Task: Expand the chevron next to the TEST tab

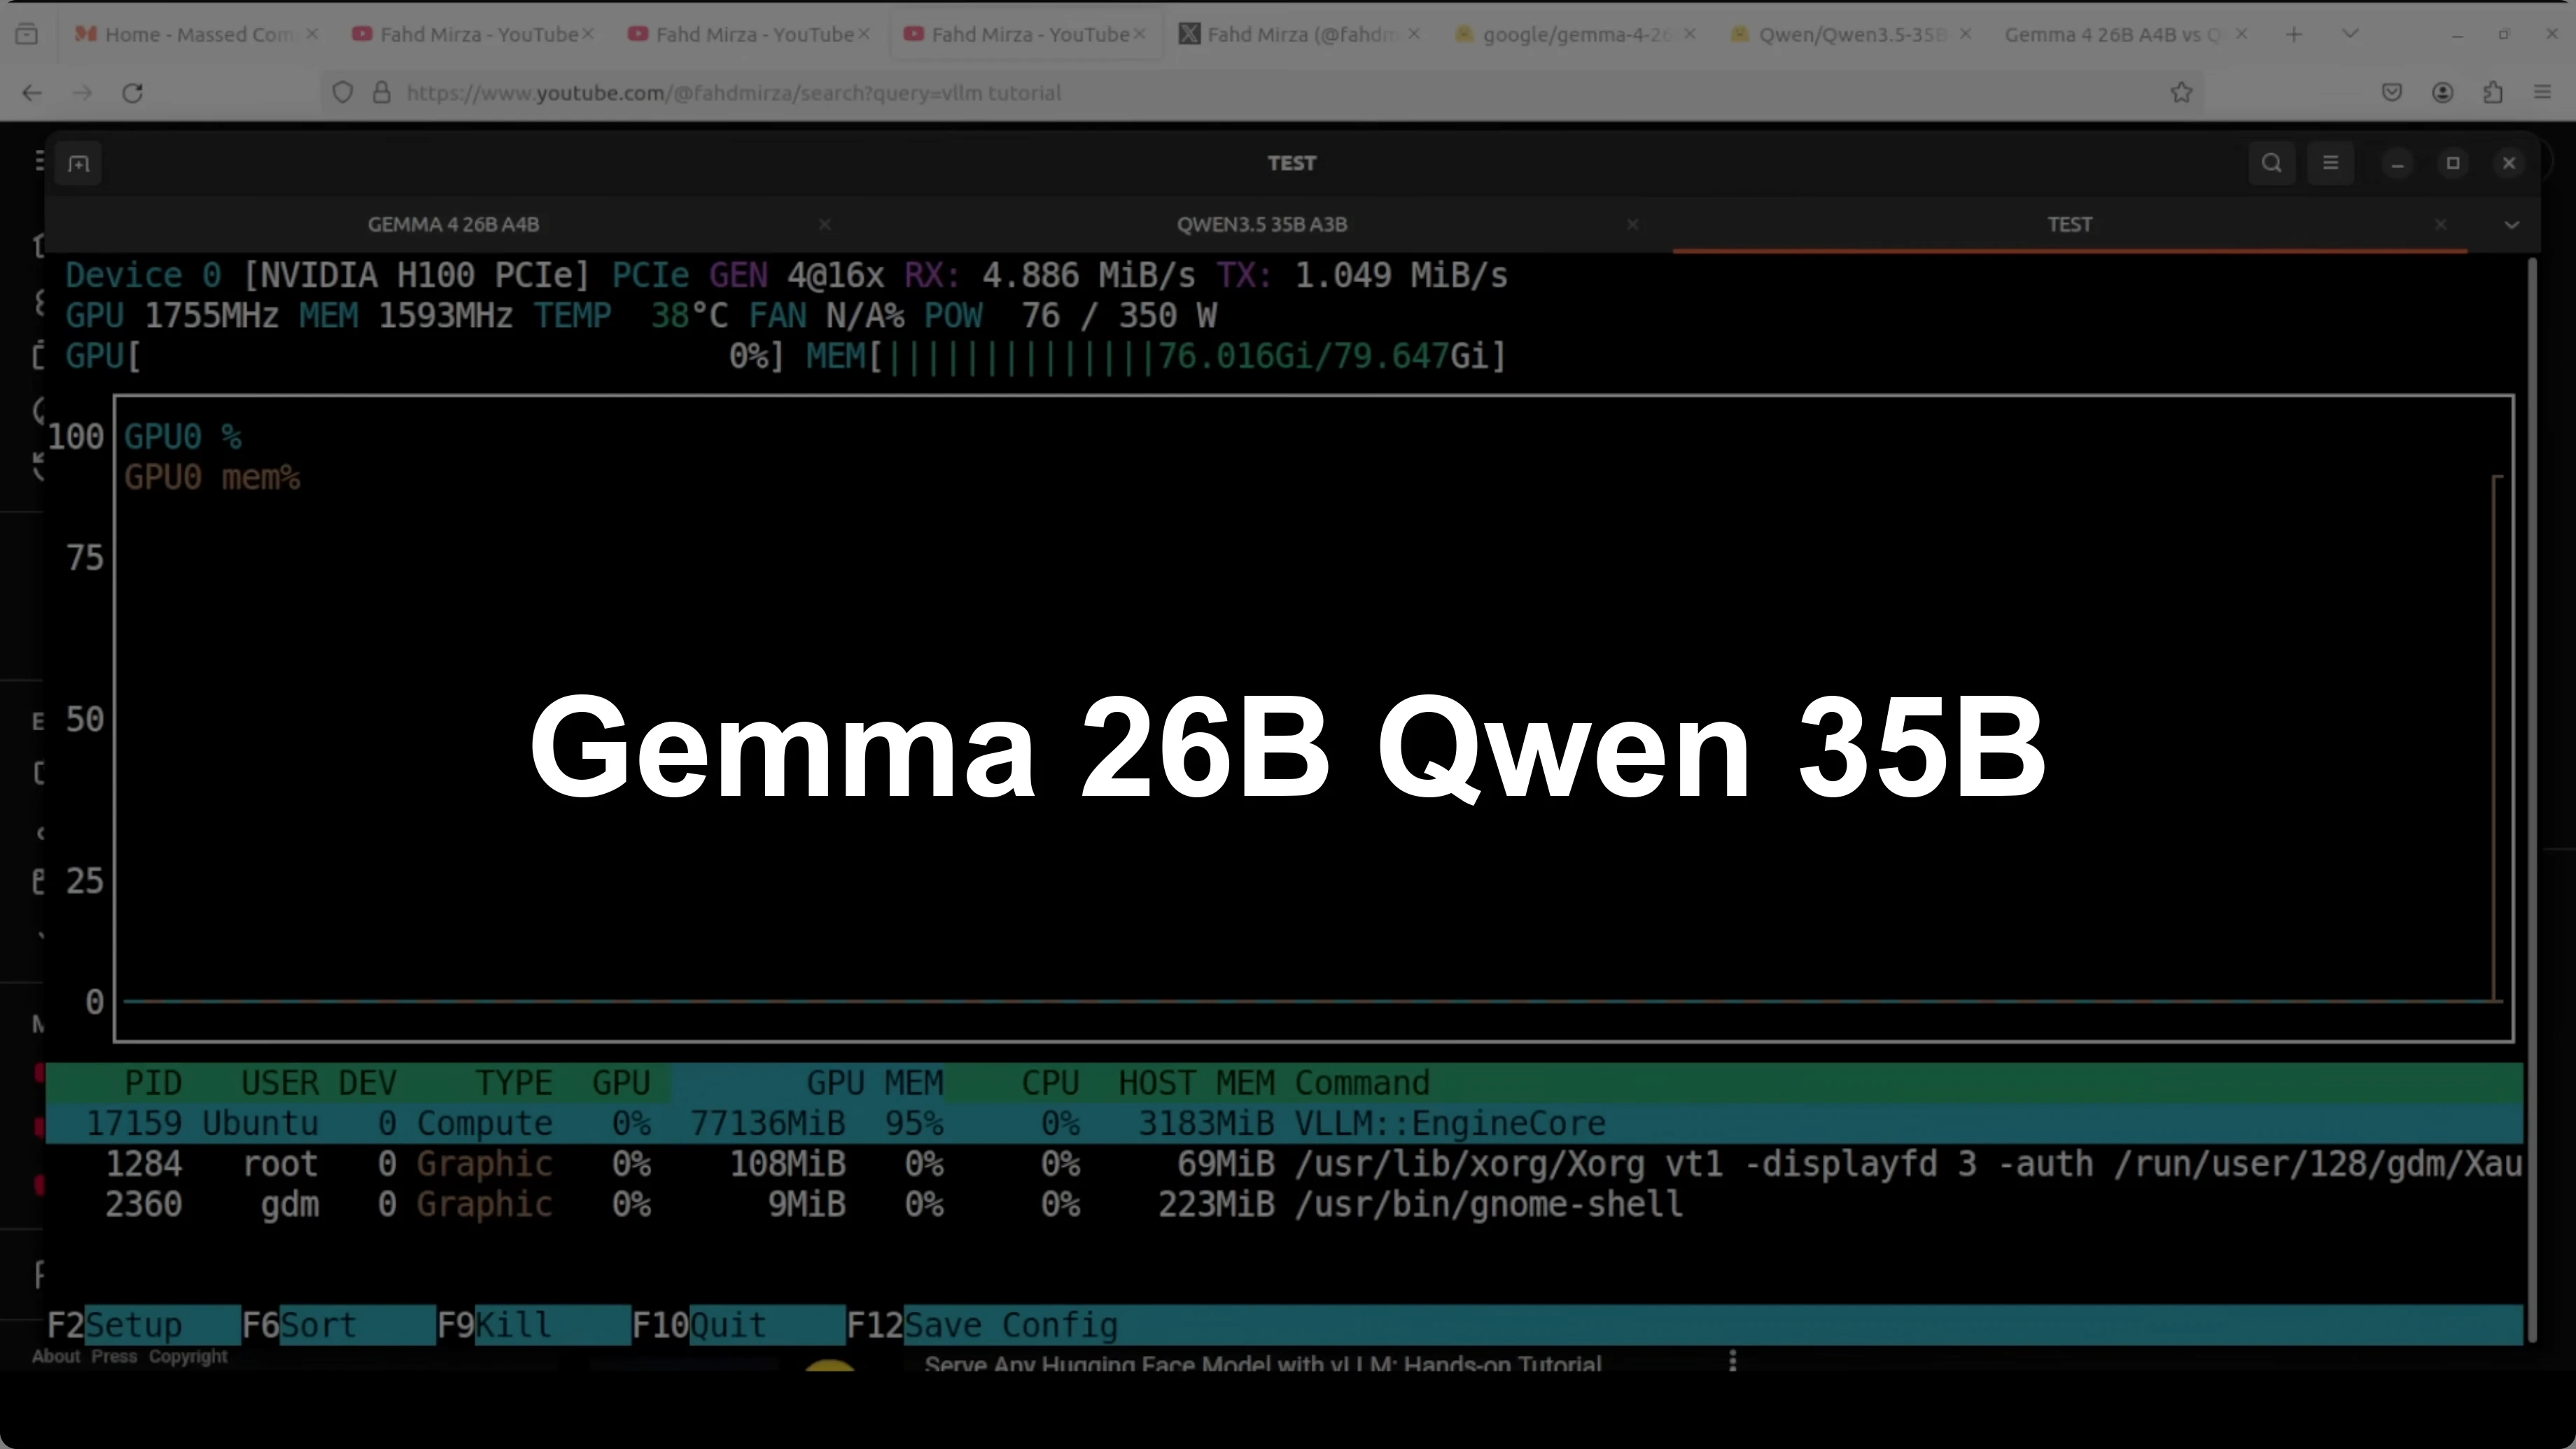Action: 2512,225
